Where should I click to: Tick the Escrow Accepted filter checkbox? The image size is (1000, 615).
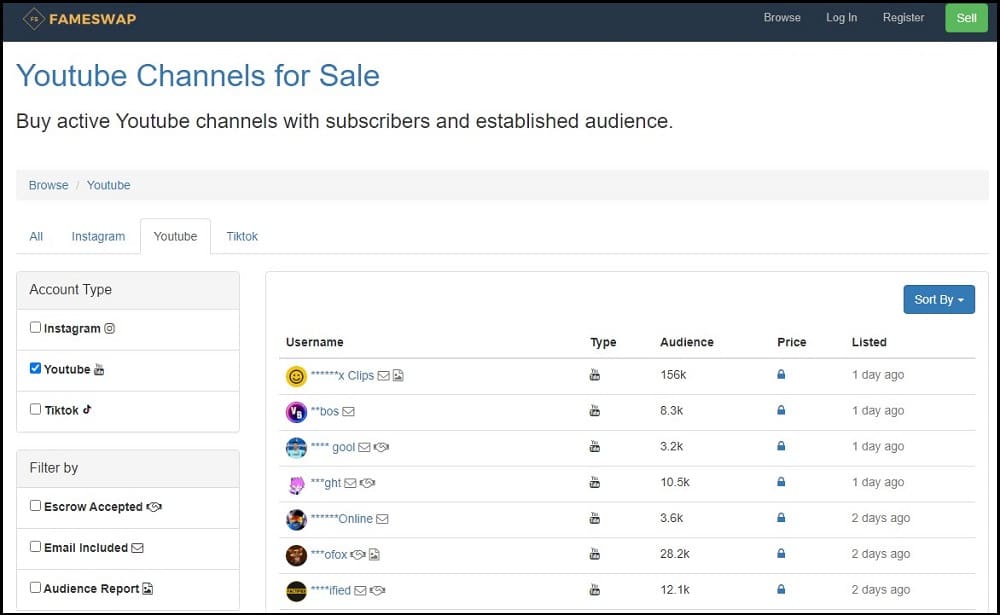[x=35, y=505]
